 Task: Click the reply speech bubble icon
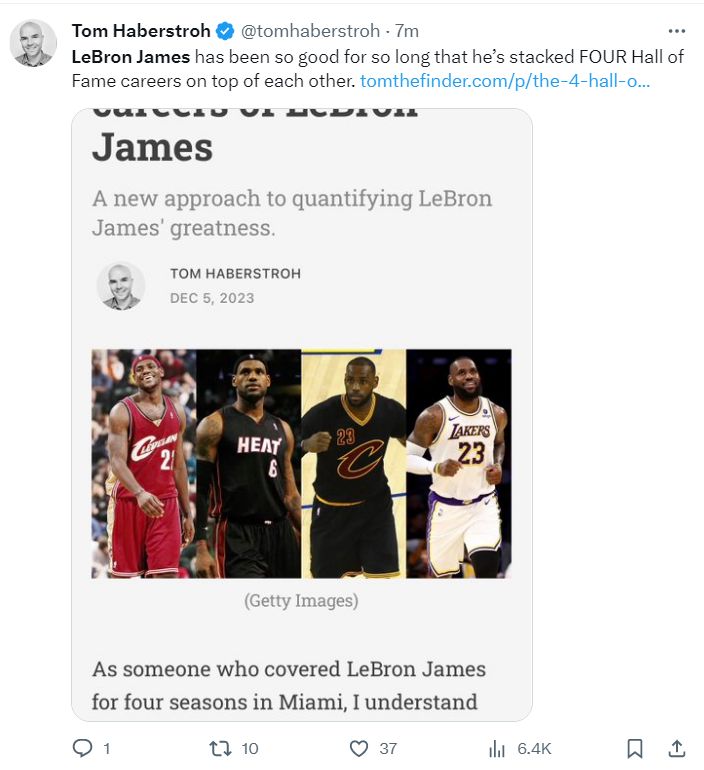click(x=84, y=748)
